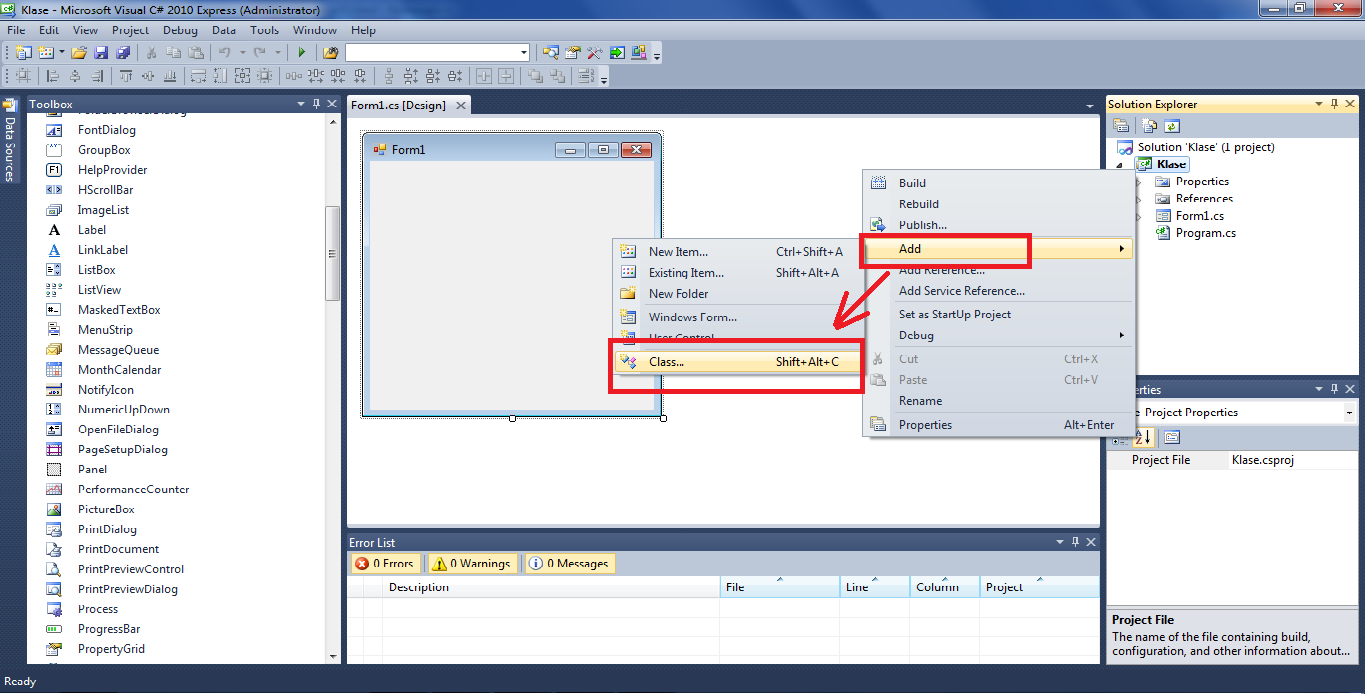Open the File menu

point(16,30)
